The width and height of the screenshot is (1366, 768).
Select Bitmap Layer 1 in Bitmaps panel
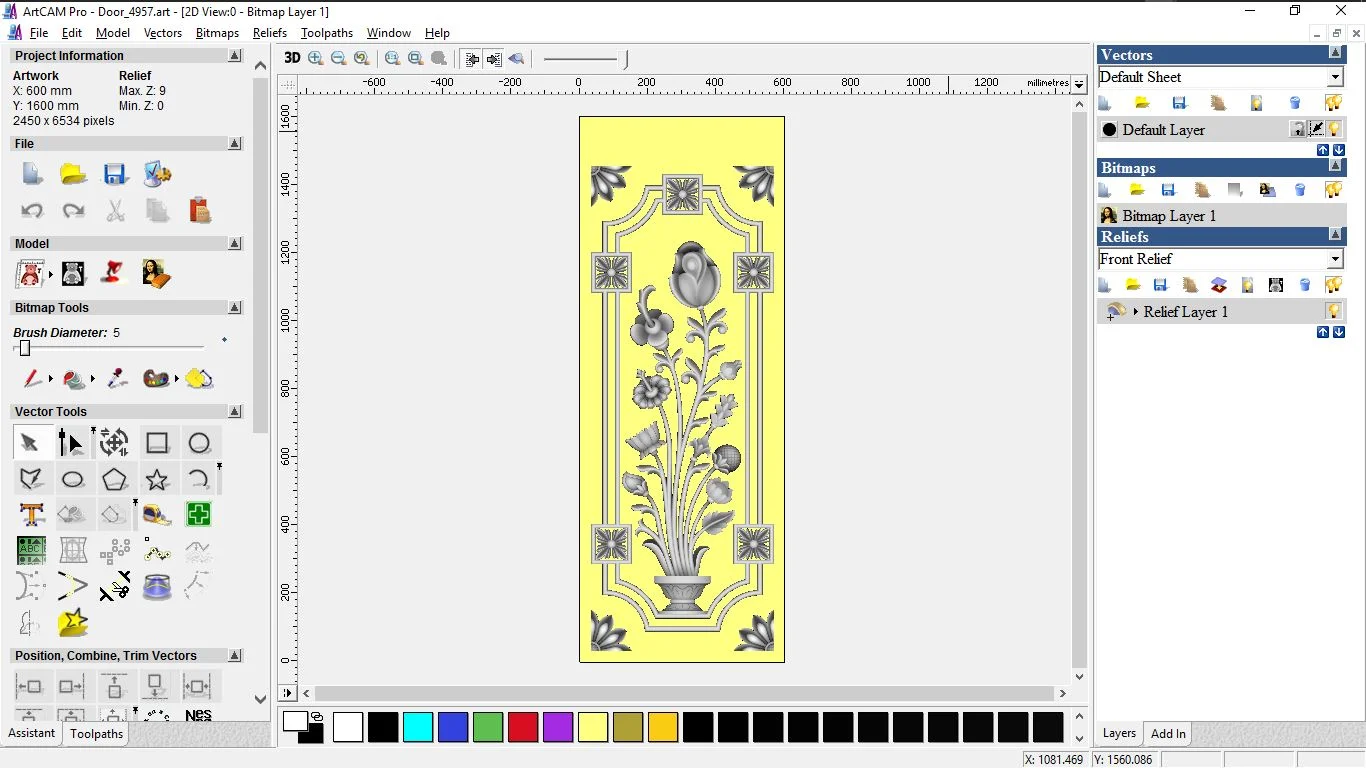(x=1168, y=216)
